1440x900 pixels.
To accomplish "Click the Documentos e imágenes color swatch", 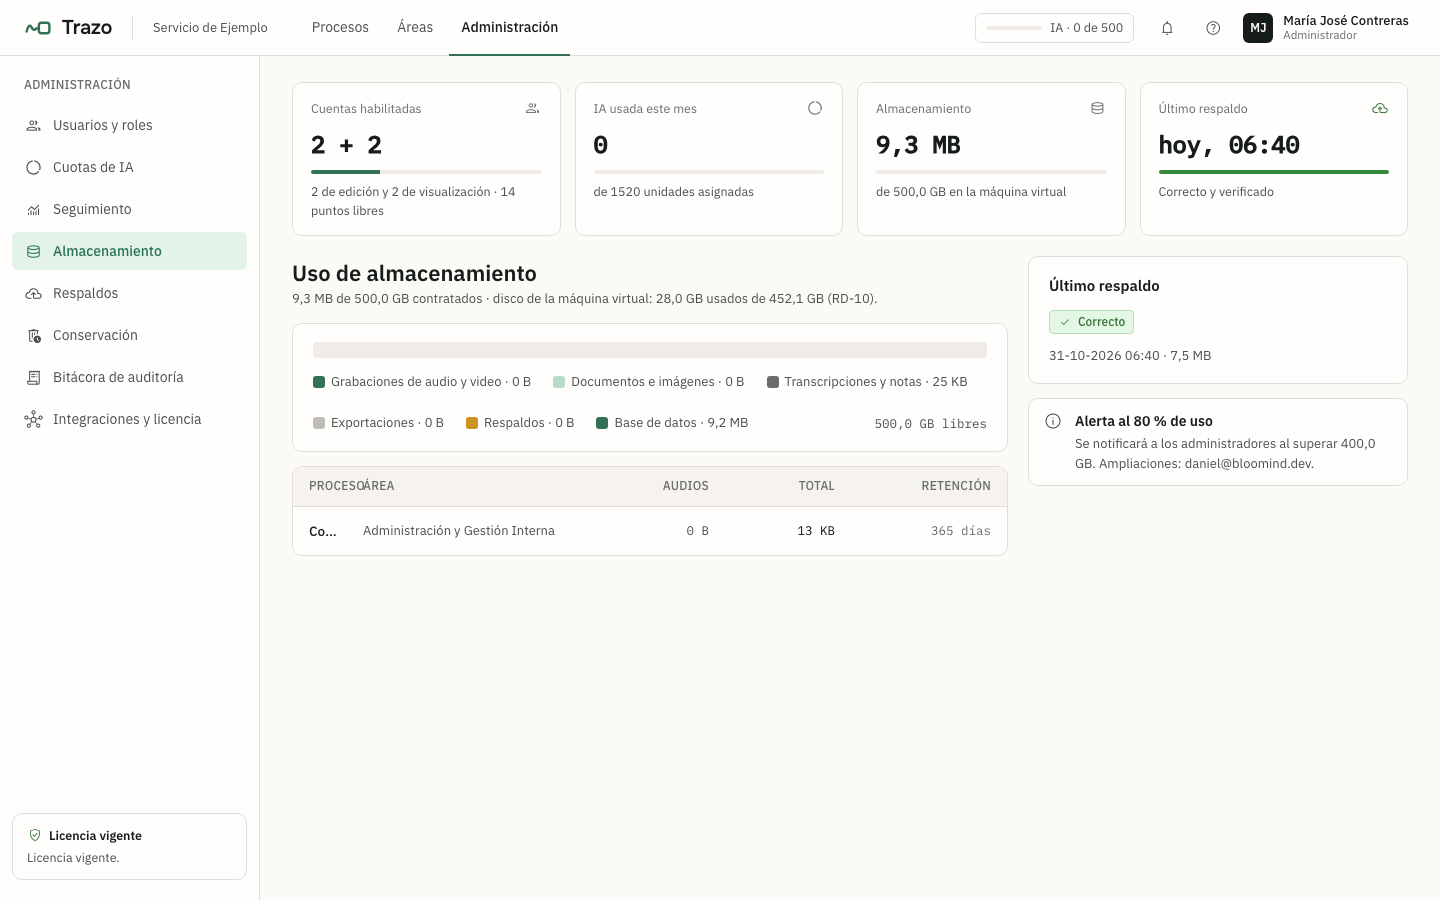I will (x=559, y=382).
